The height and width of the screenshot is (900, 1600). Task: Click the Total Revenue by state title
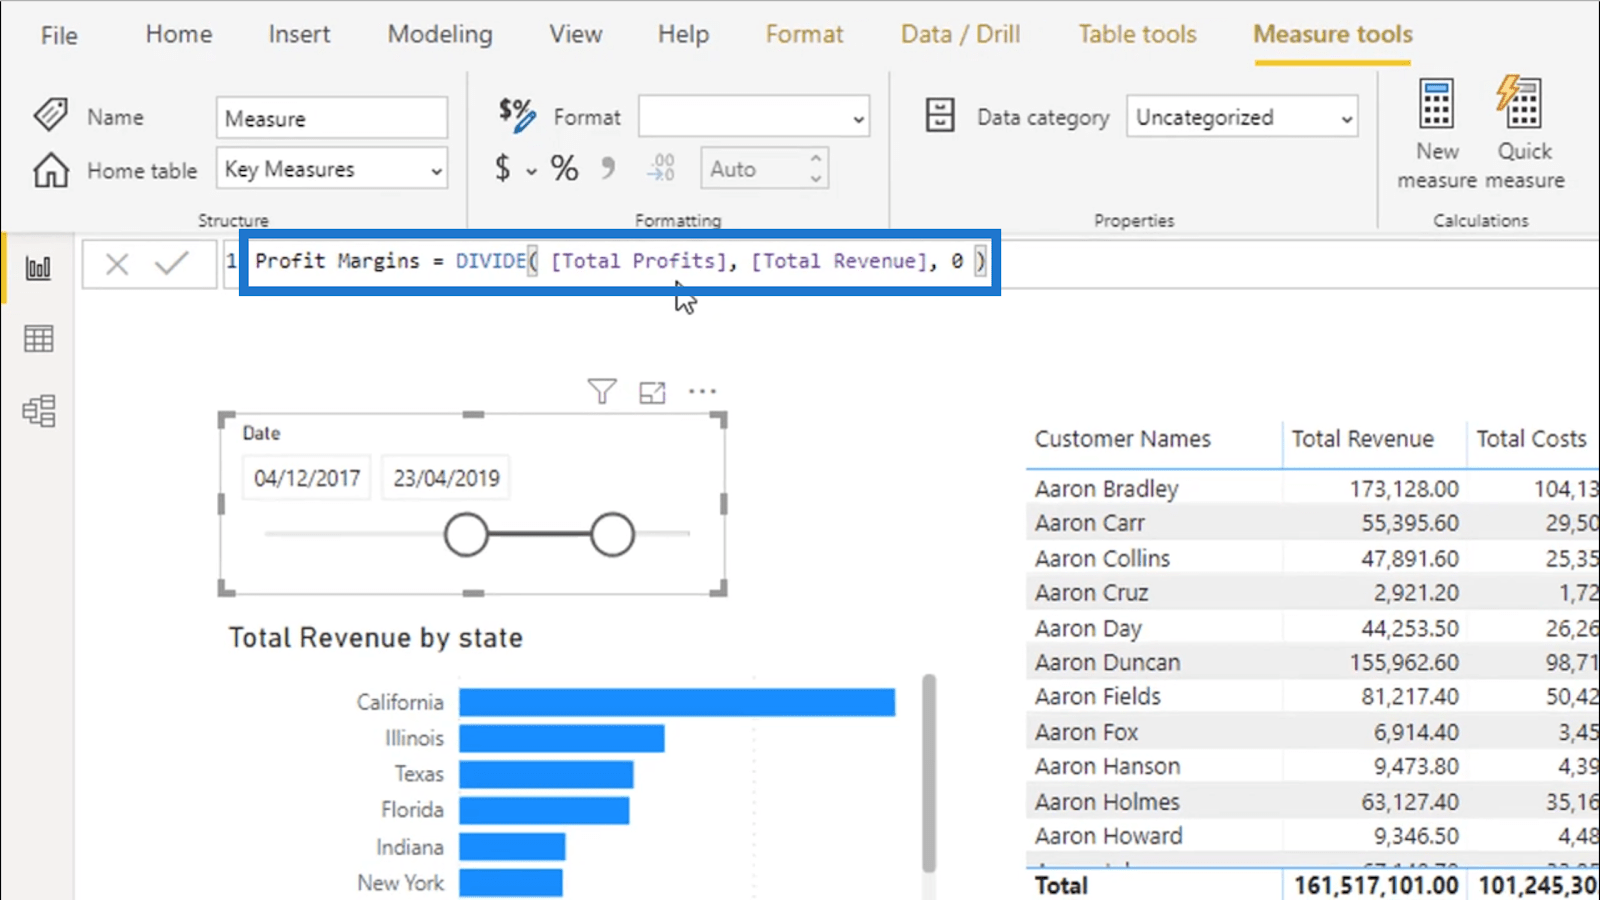point(376,638)
